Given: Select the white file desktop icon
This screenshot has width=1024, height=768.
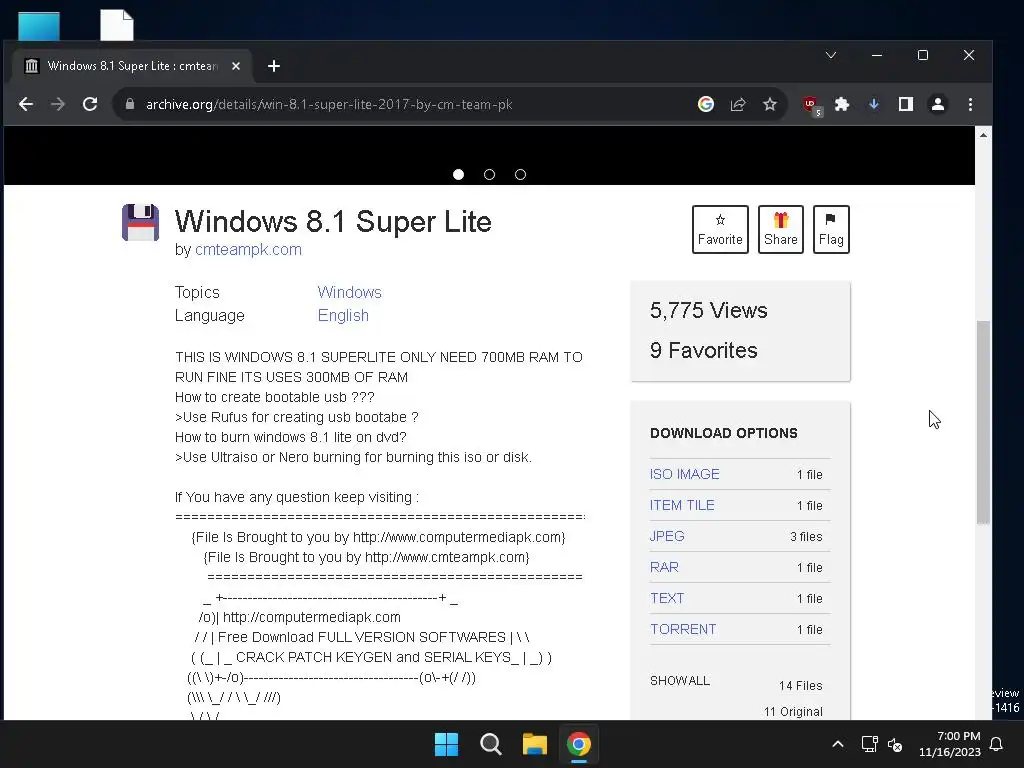Looking at the screenshot, I should point(117,25).
